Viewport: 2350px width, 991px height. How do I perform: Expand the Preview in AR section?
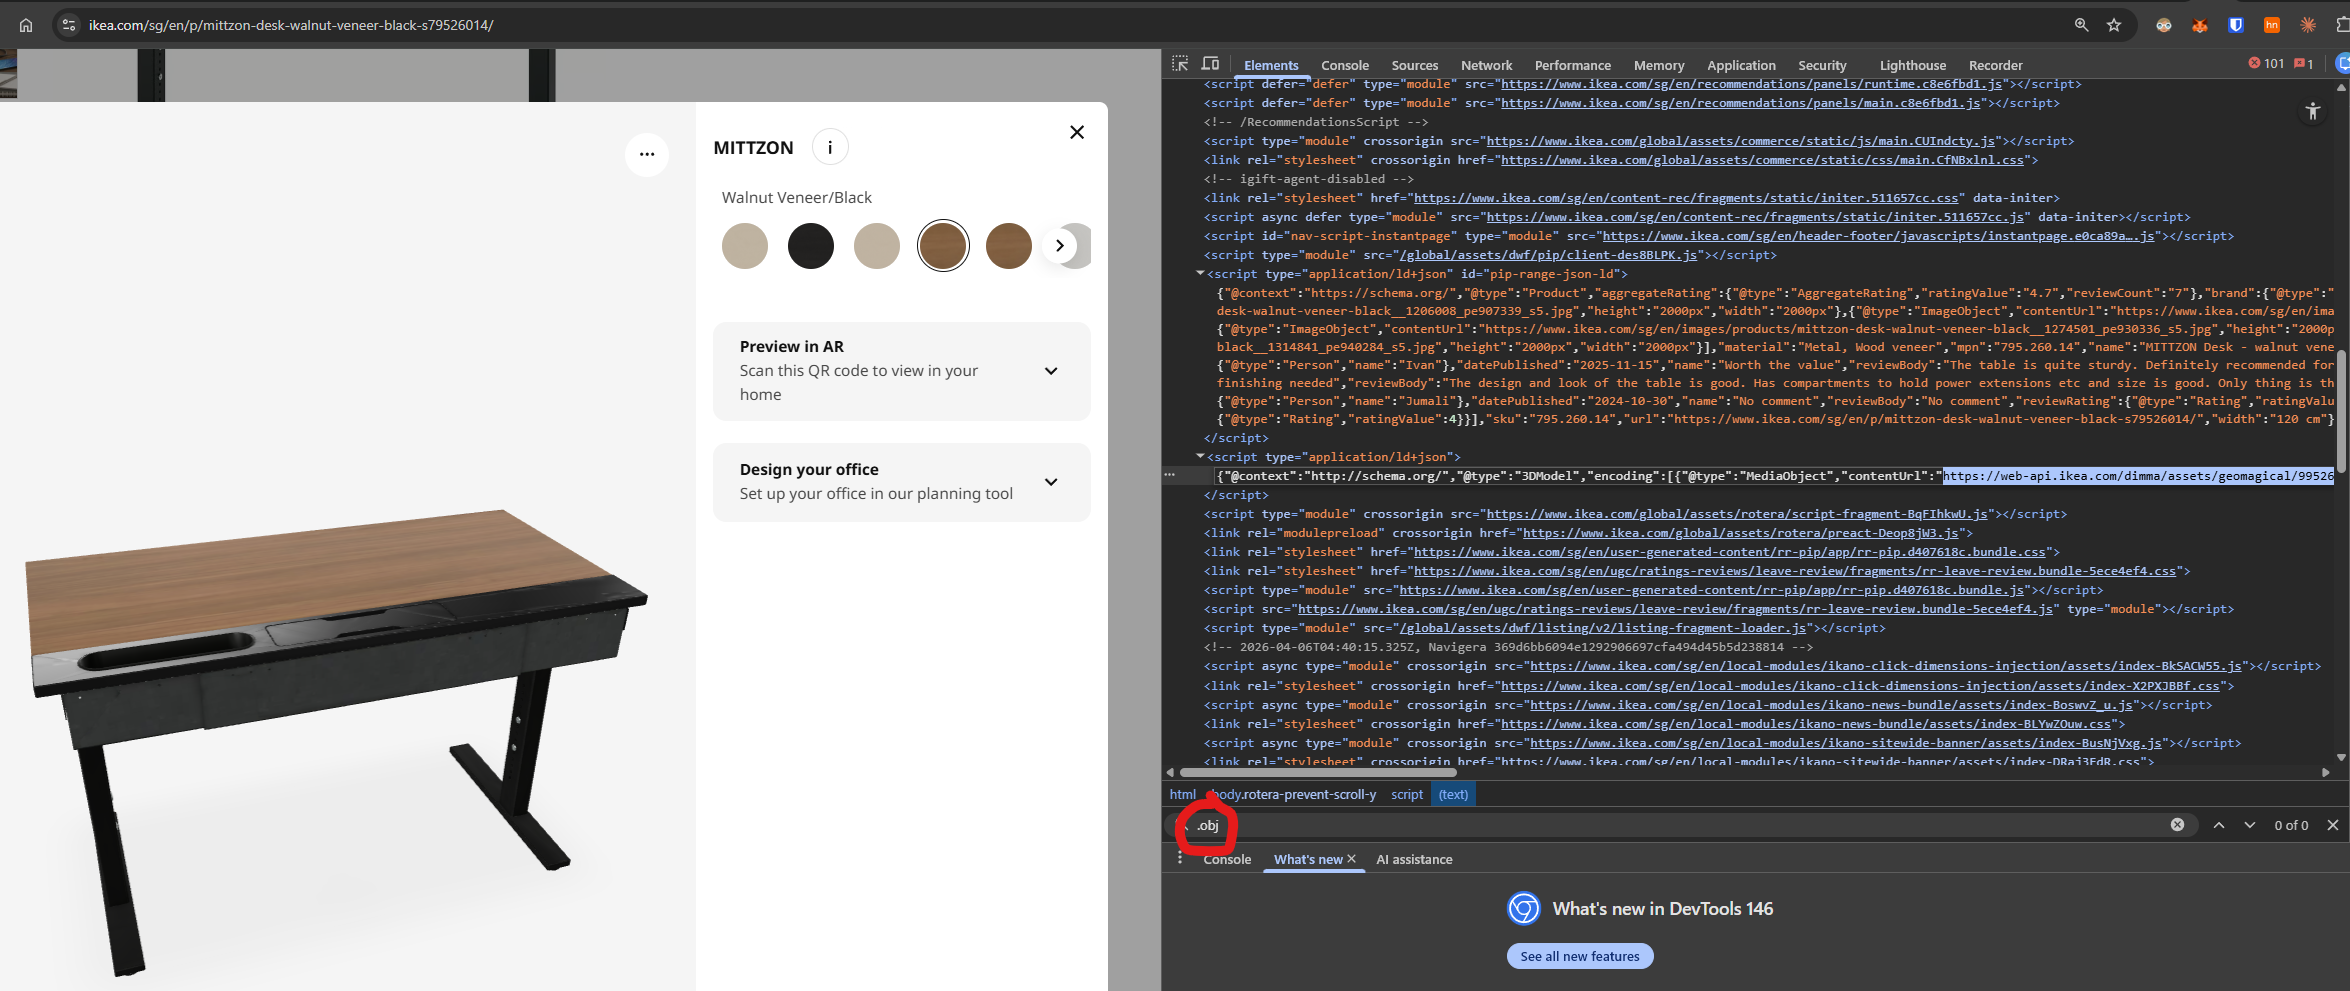(901, 371)
